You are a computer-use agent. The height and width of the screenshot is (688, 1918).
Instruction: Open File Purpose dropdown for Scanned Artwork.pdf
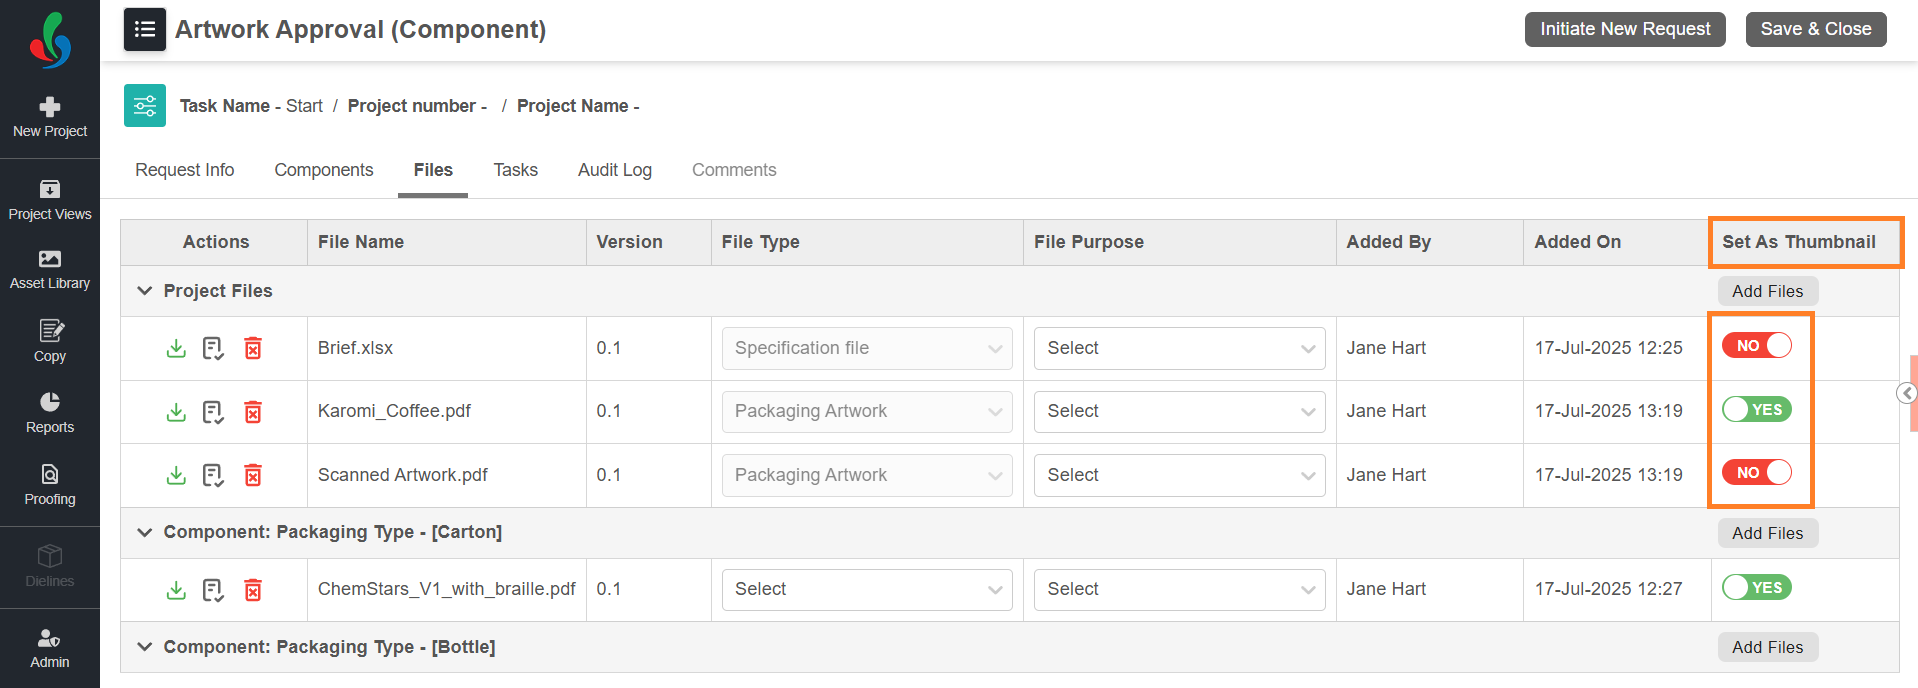(1180, 475)
